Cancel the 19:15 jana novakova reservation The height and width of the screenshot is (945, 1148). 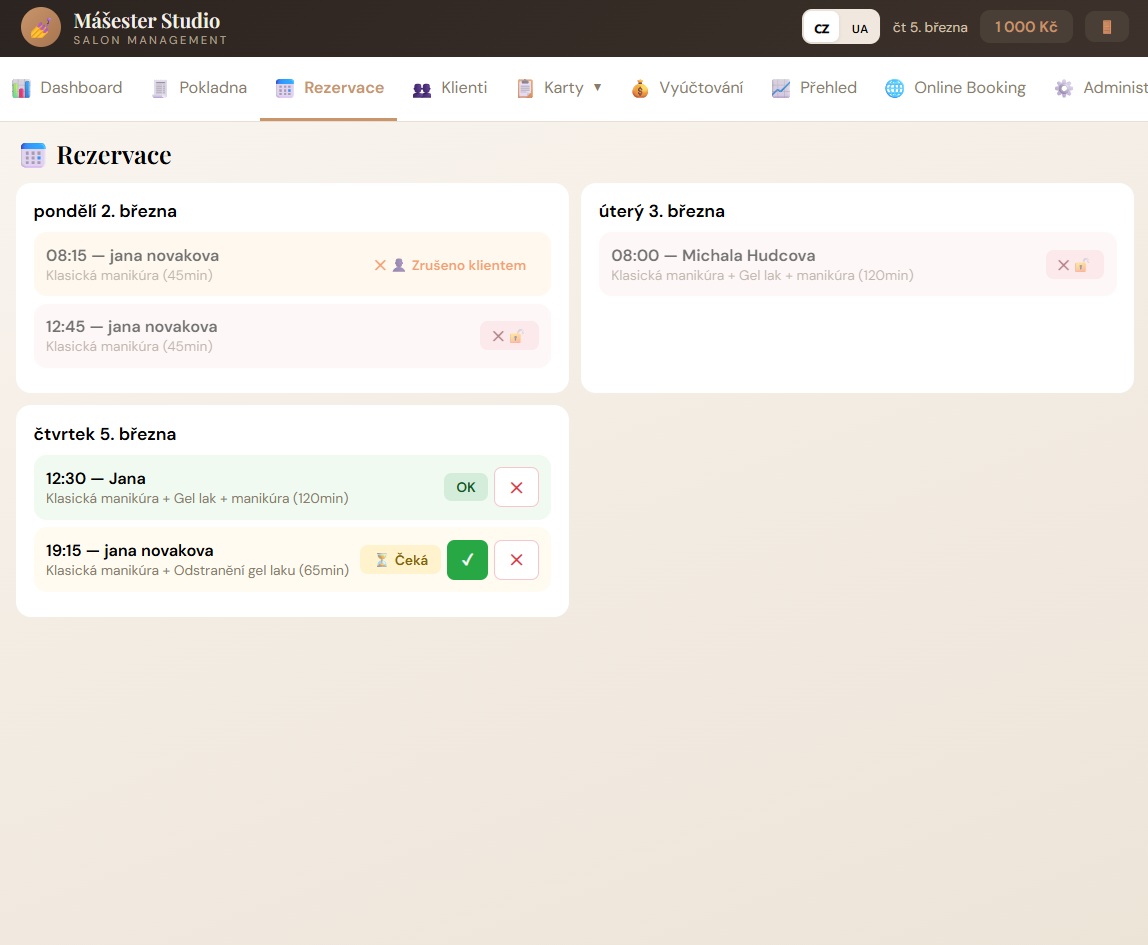[x=516, y=560]
